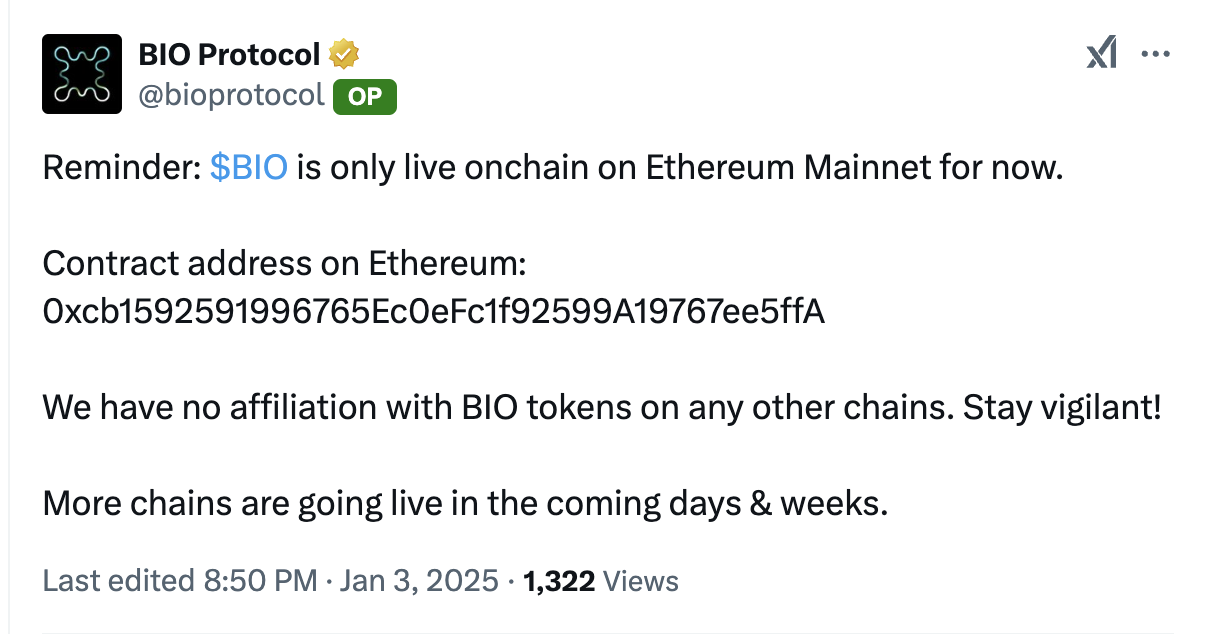1206x634 pixels.
Task: Select the contract address text in the tweet
Action: [434, 311]
